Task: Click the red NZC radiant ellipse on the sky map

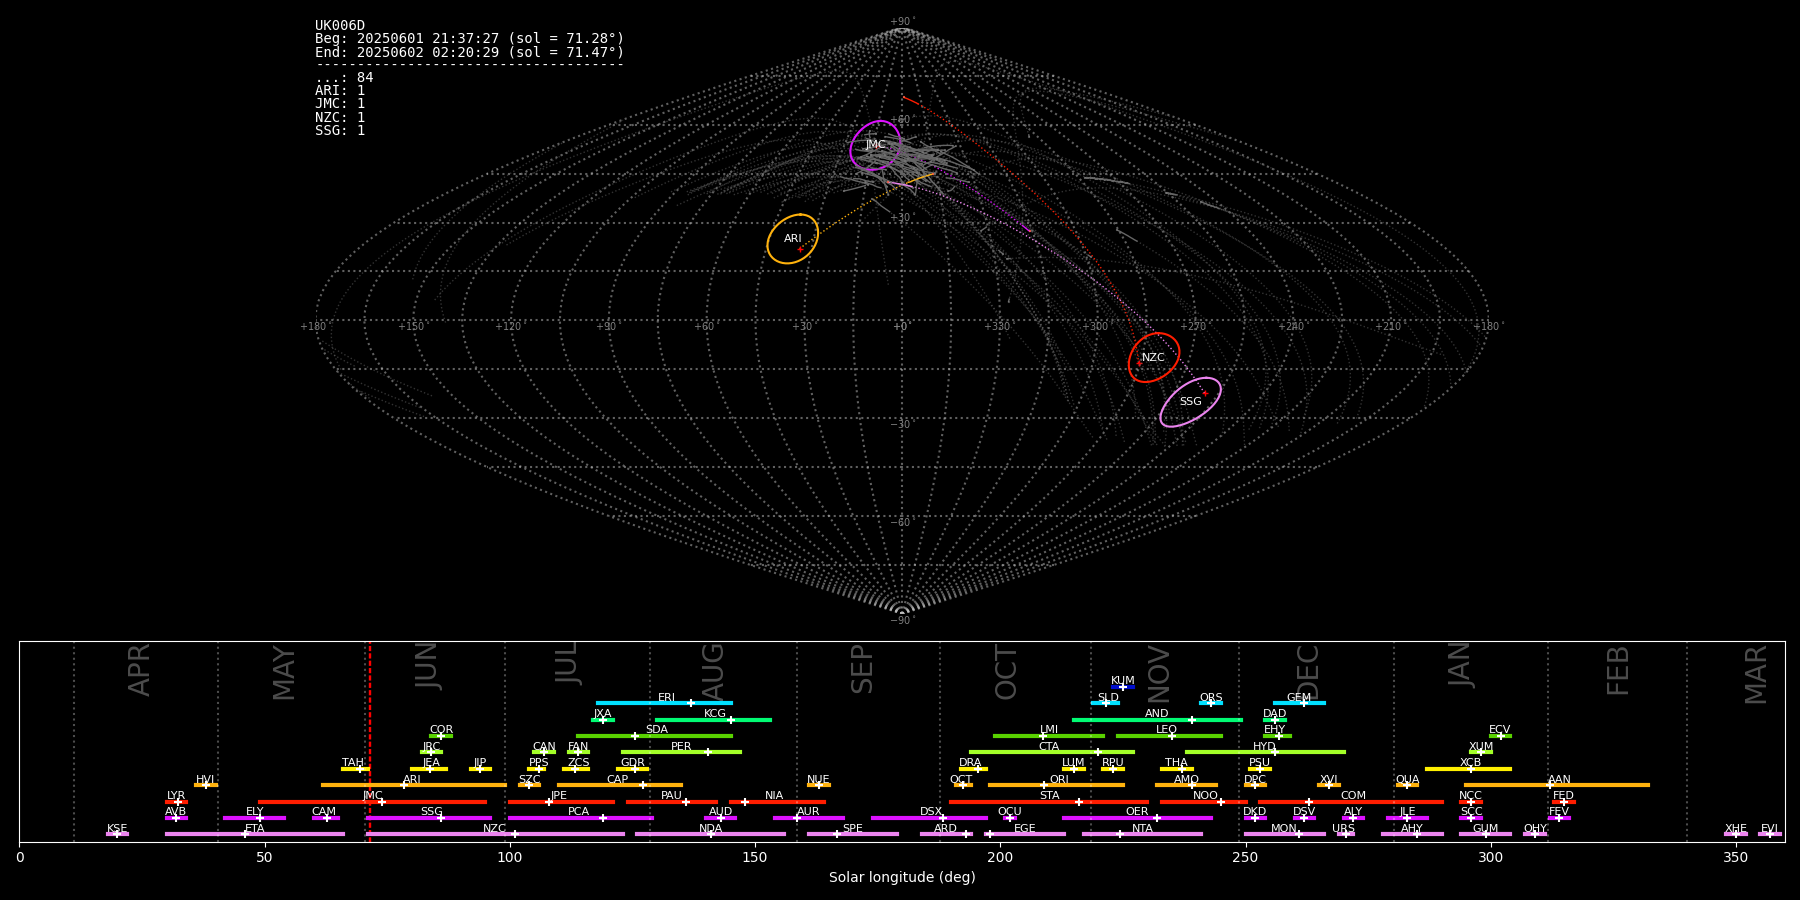Action: (x=1154, y=358)
